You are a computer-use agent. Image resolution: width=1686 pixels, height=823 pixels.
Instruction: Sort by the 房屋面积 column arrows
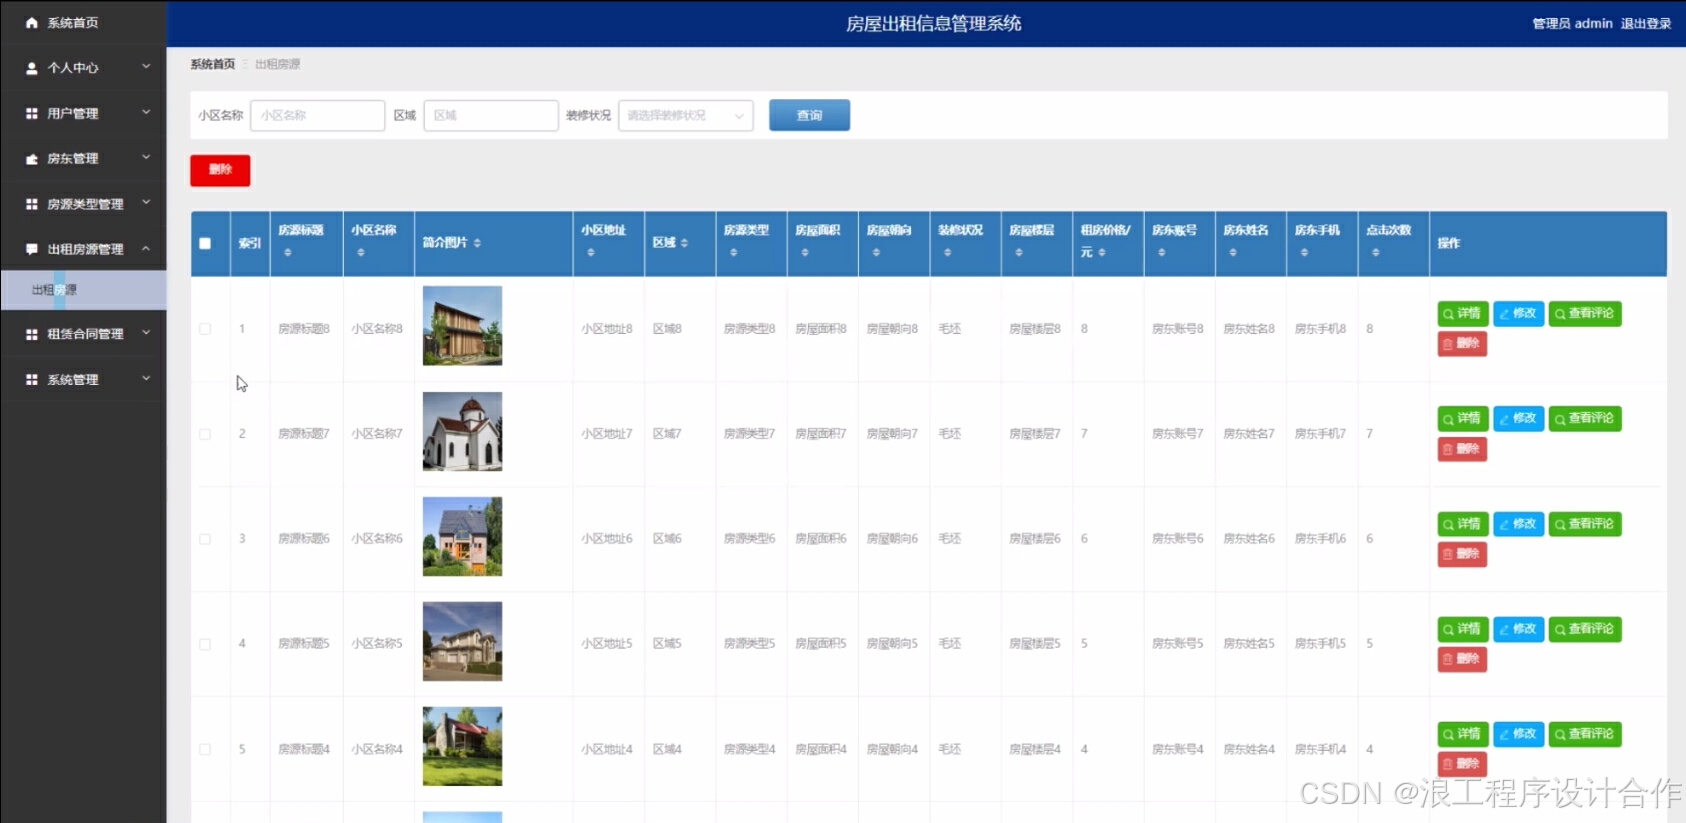point(805,253)
